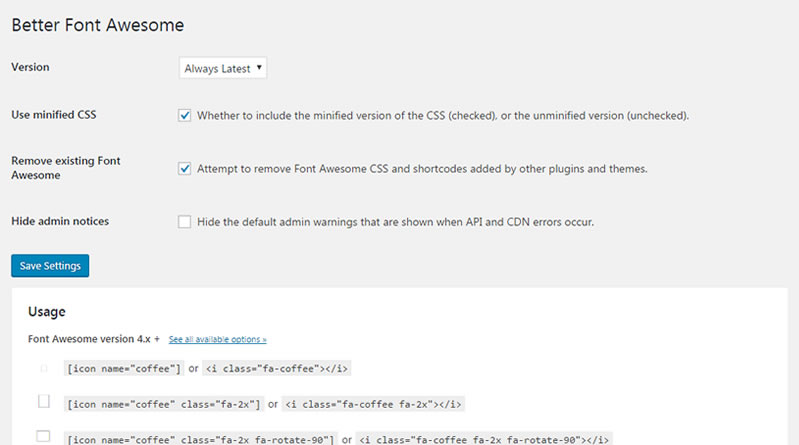Click the Usage section heading
799x445 pixels.
pos(46,311)
